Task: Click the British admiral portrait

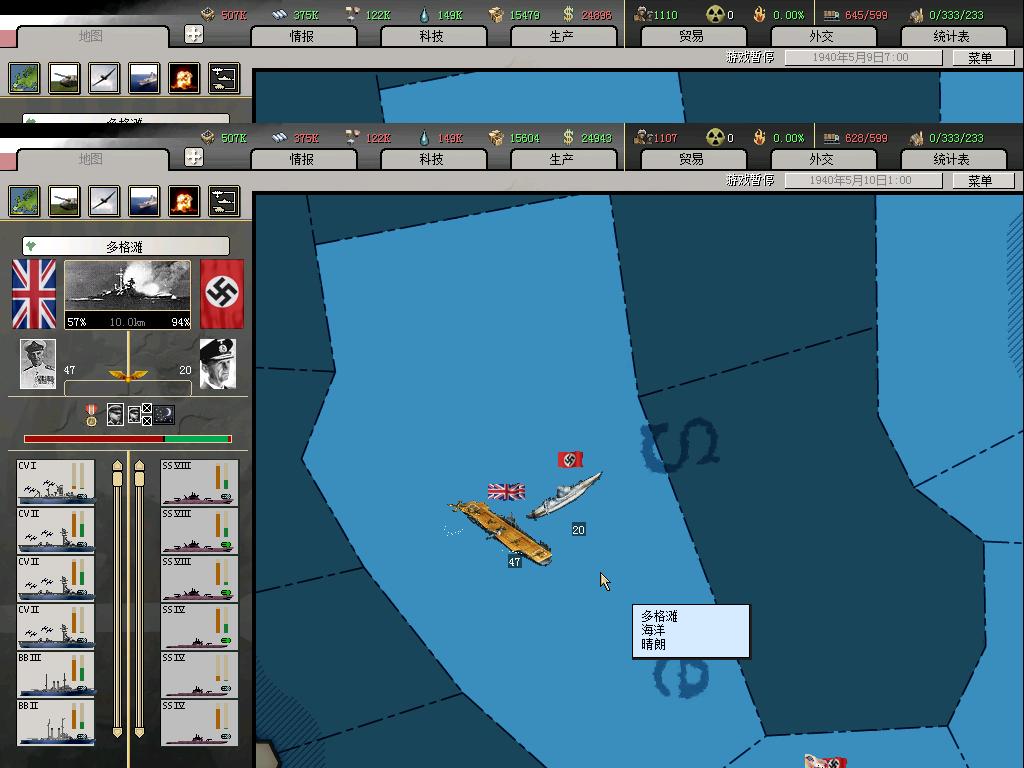Action: pyautogui.click(x=38, y=364)
